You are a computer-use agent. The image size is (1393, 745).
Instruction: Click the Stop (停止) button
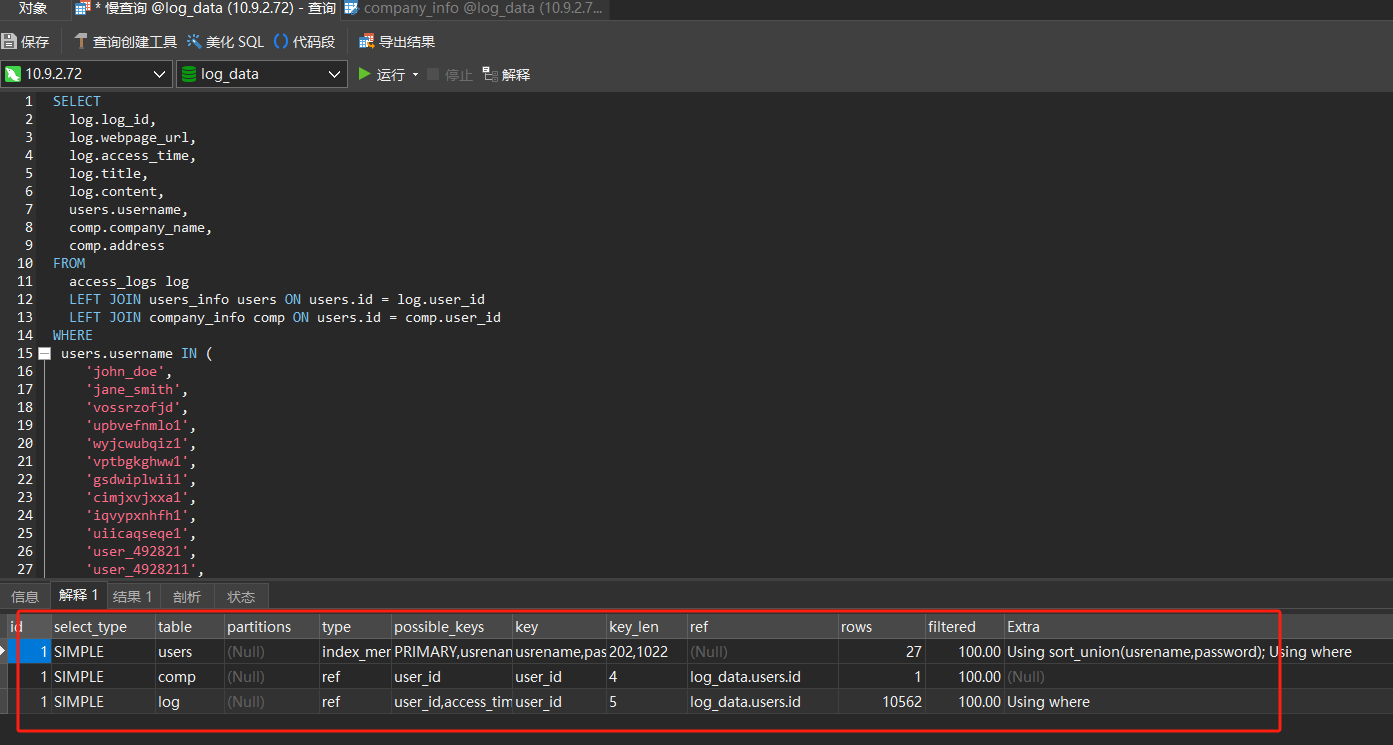pos(450,75)
